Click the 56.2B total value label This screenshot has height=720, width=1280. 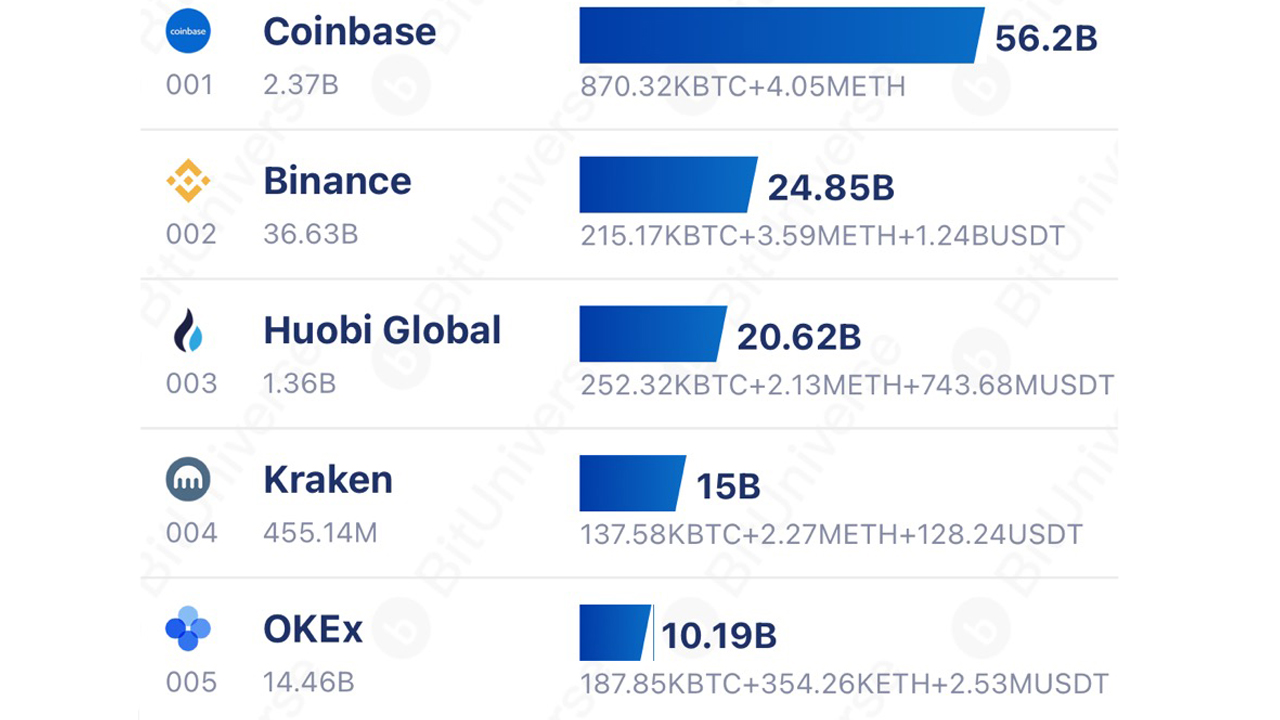(1046, 38)
